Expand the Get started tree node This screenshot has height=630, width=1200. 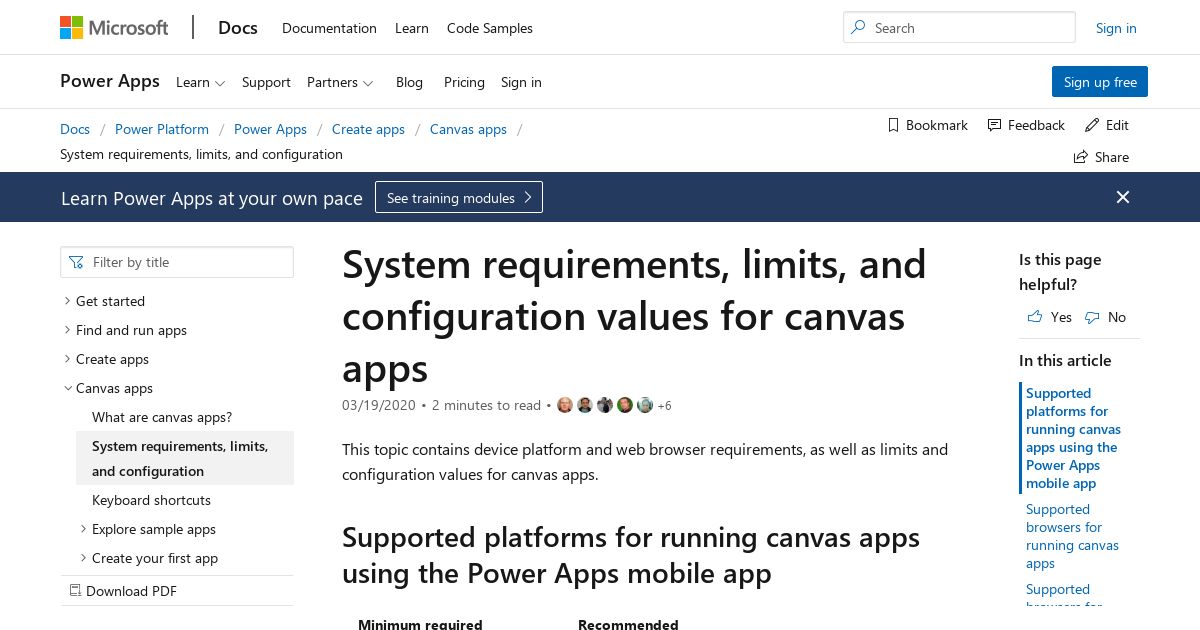67,301
